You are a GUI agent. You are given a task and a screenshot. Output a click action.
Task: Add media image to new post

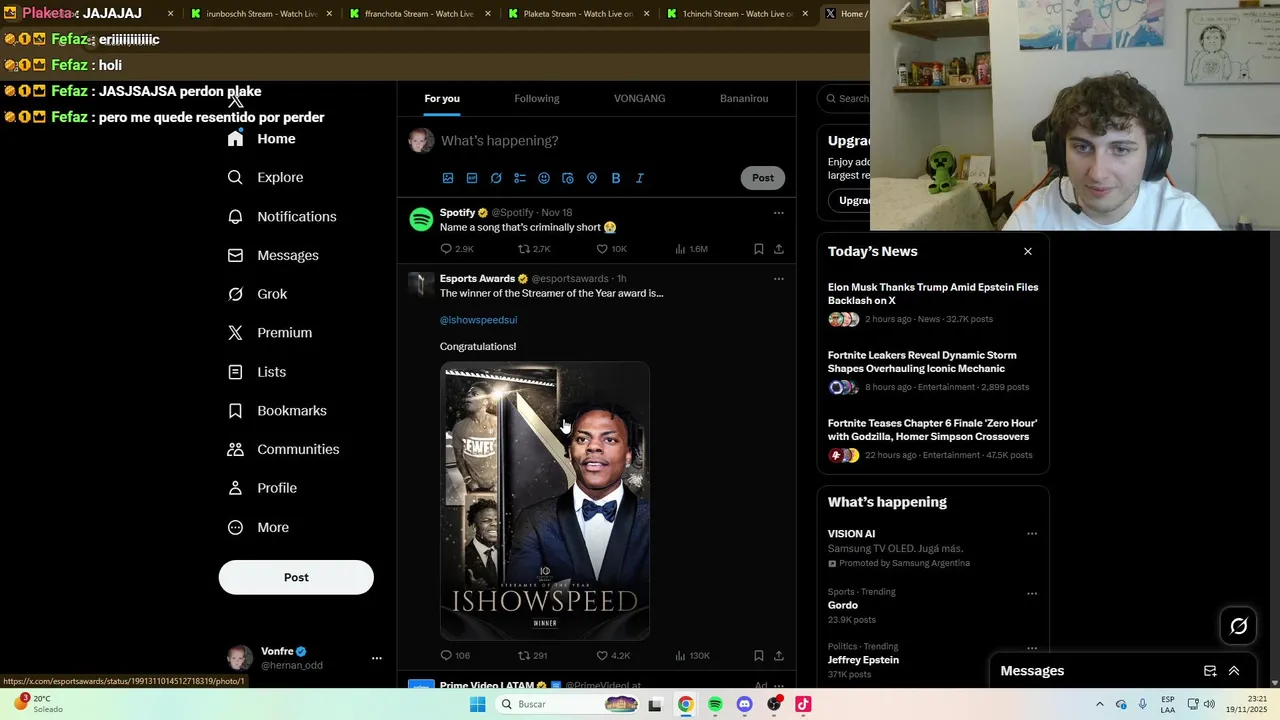point(448,178)
